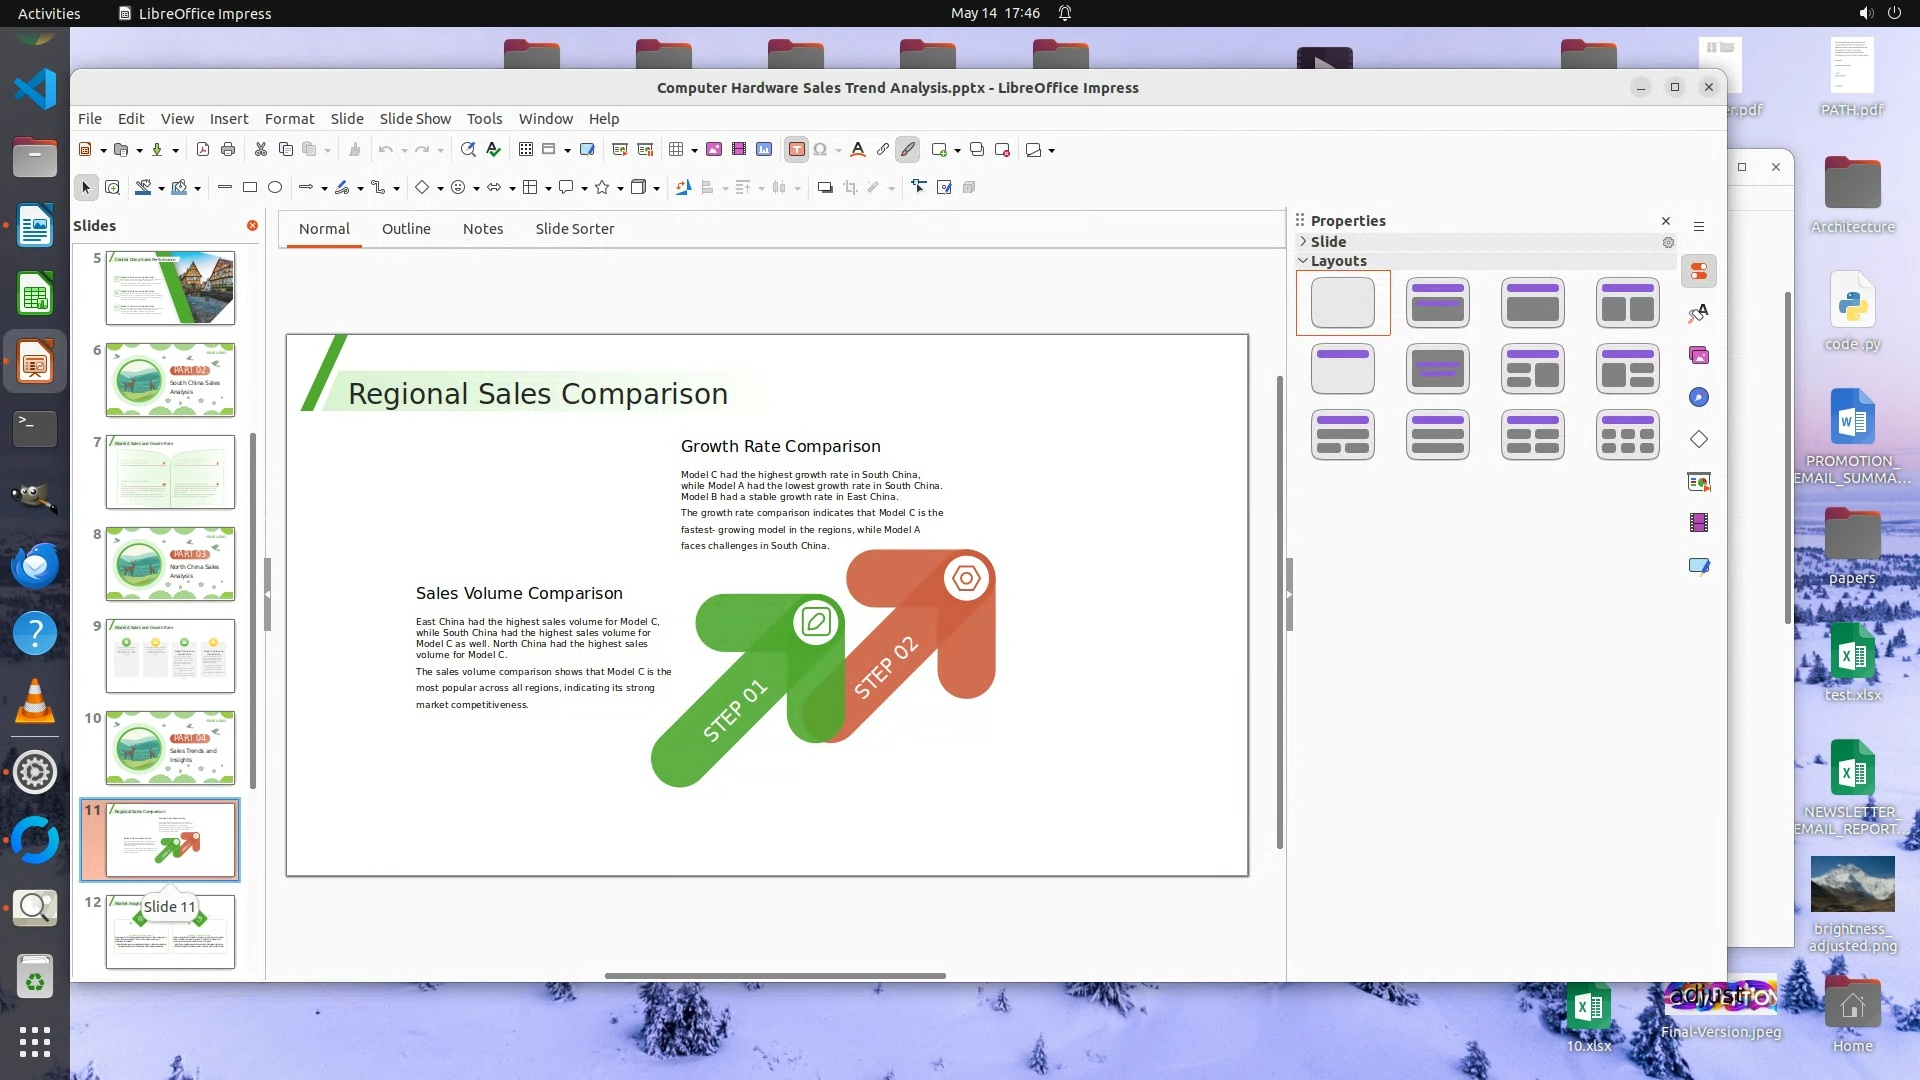1920x1080 pixels.
Task: Export directly as PDF
Action: point(203,150)
